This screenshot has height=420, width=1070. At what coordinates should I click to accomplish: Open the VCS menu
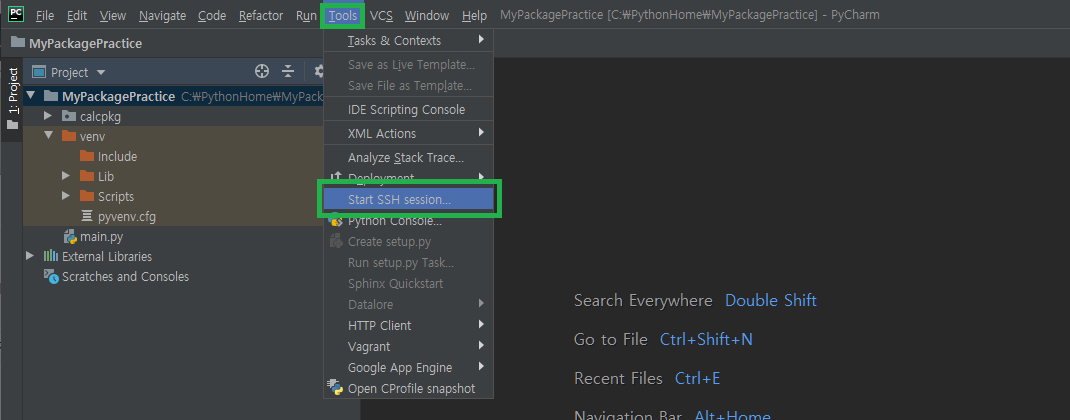(x=381, y=15)
